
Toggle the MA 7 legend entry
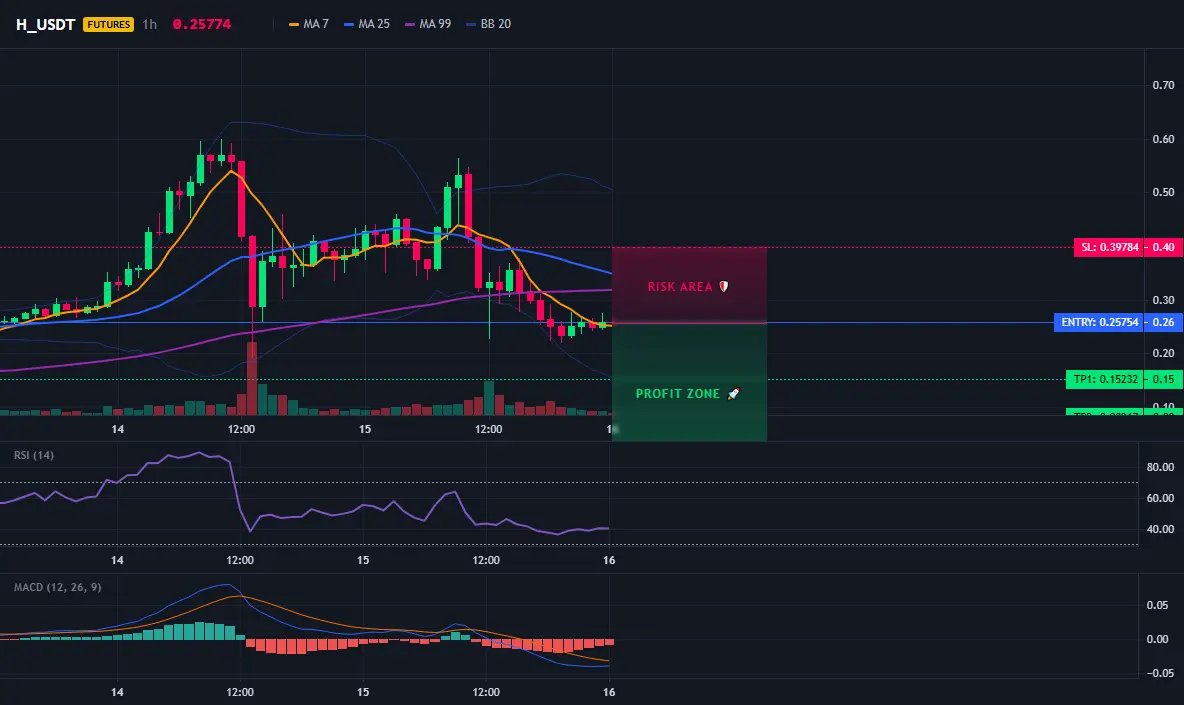309,24
